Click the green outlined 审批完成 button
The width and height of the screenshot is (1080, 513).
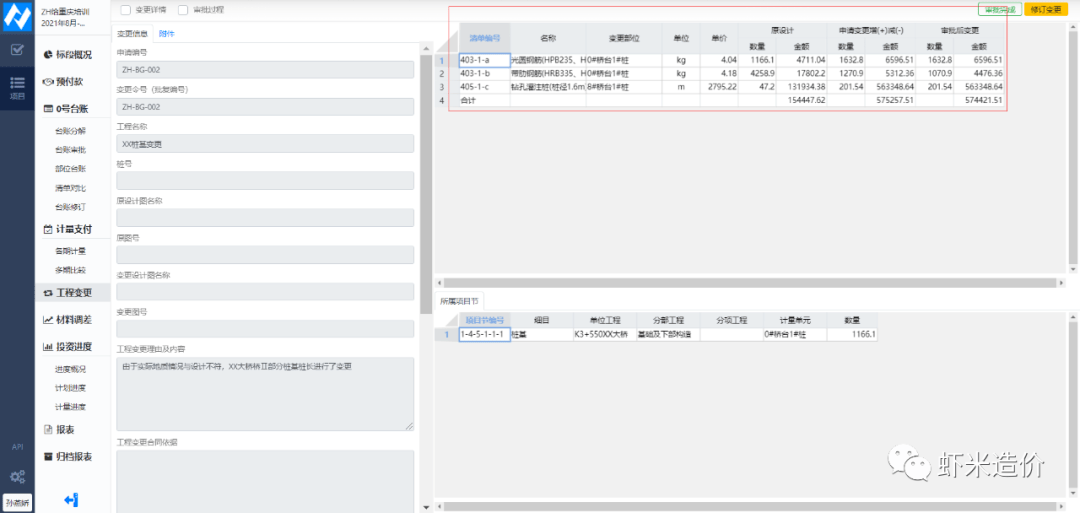click(998, 9)
